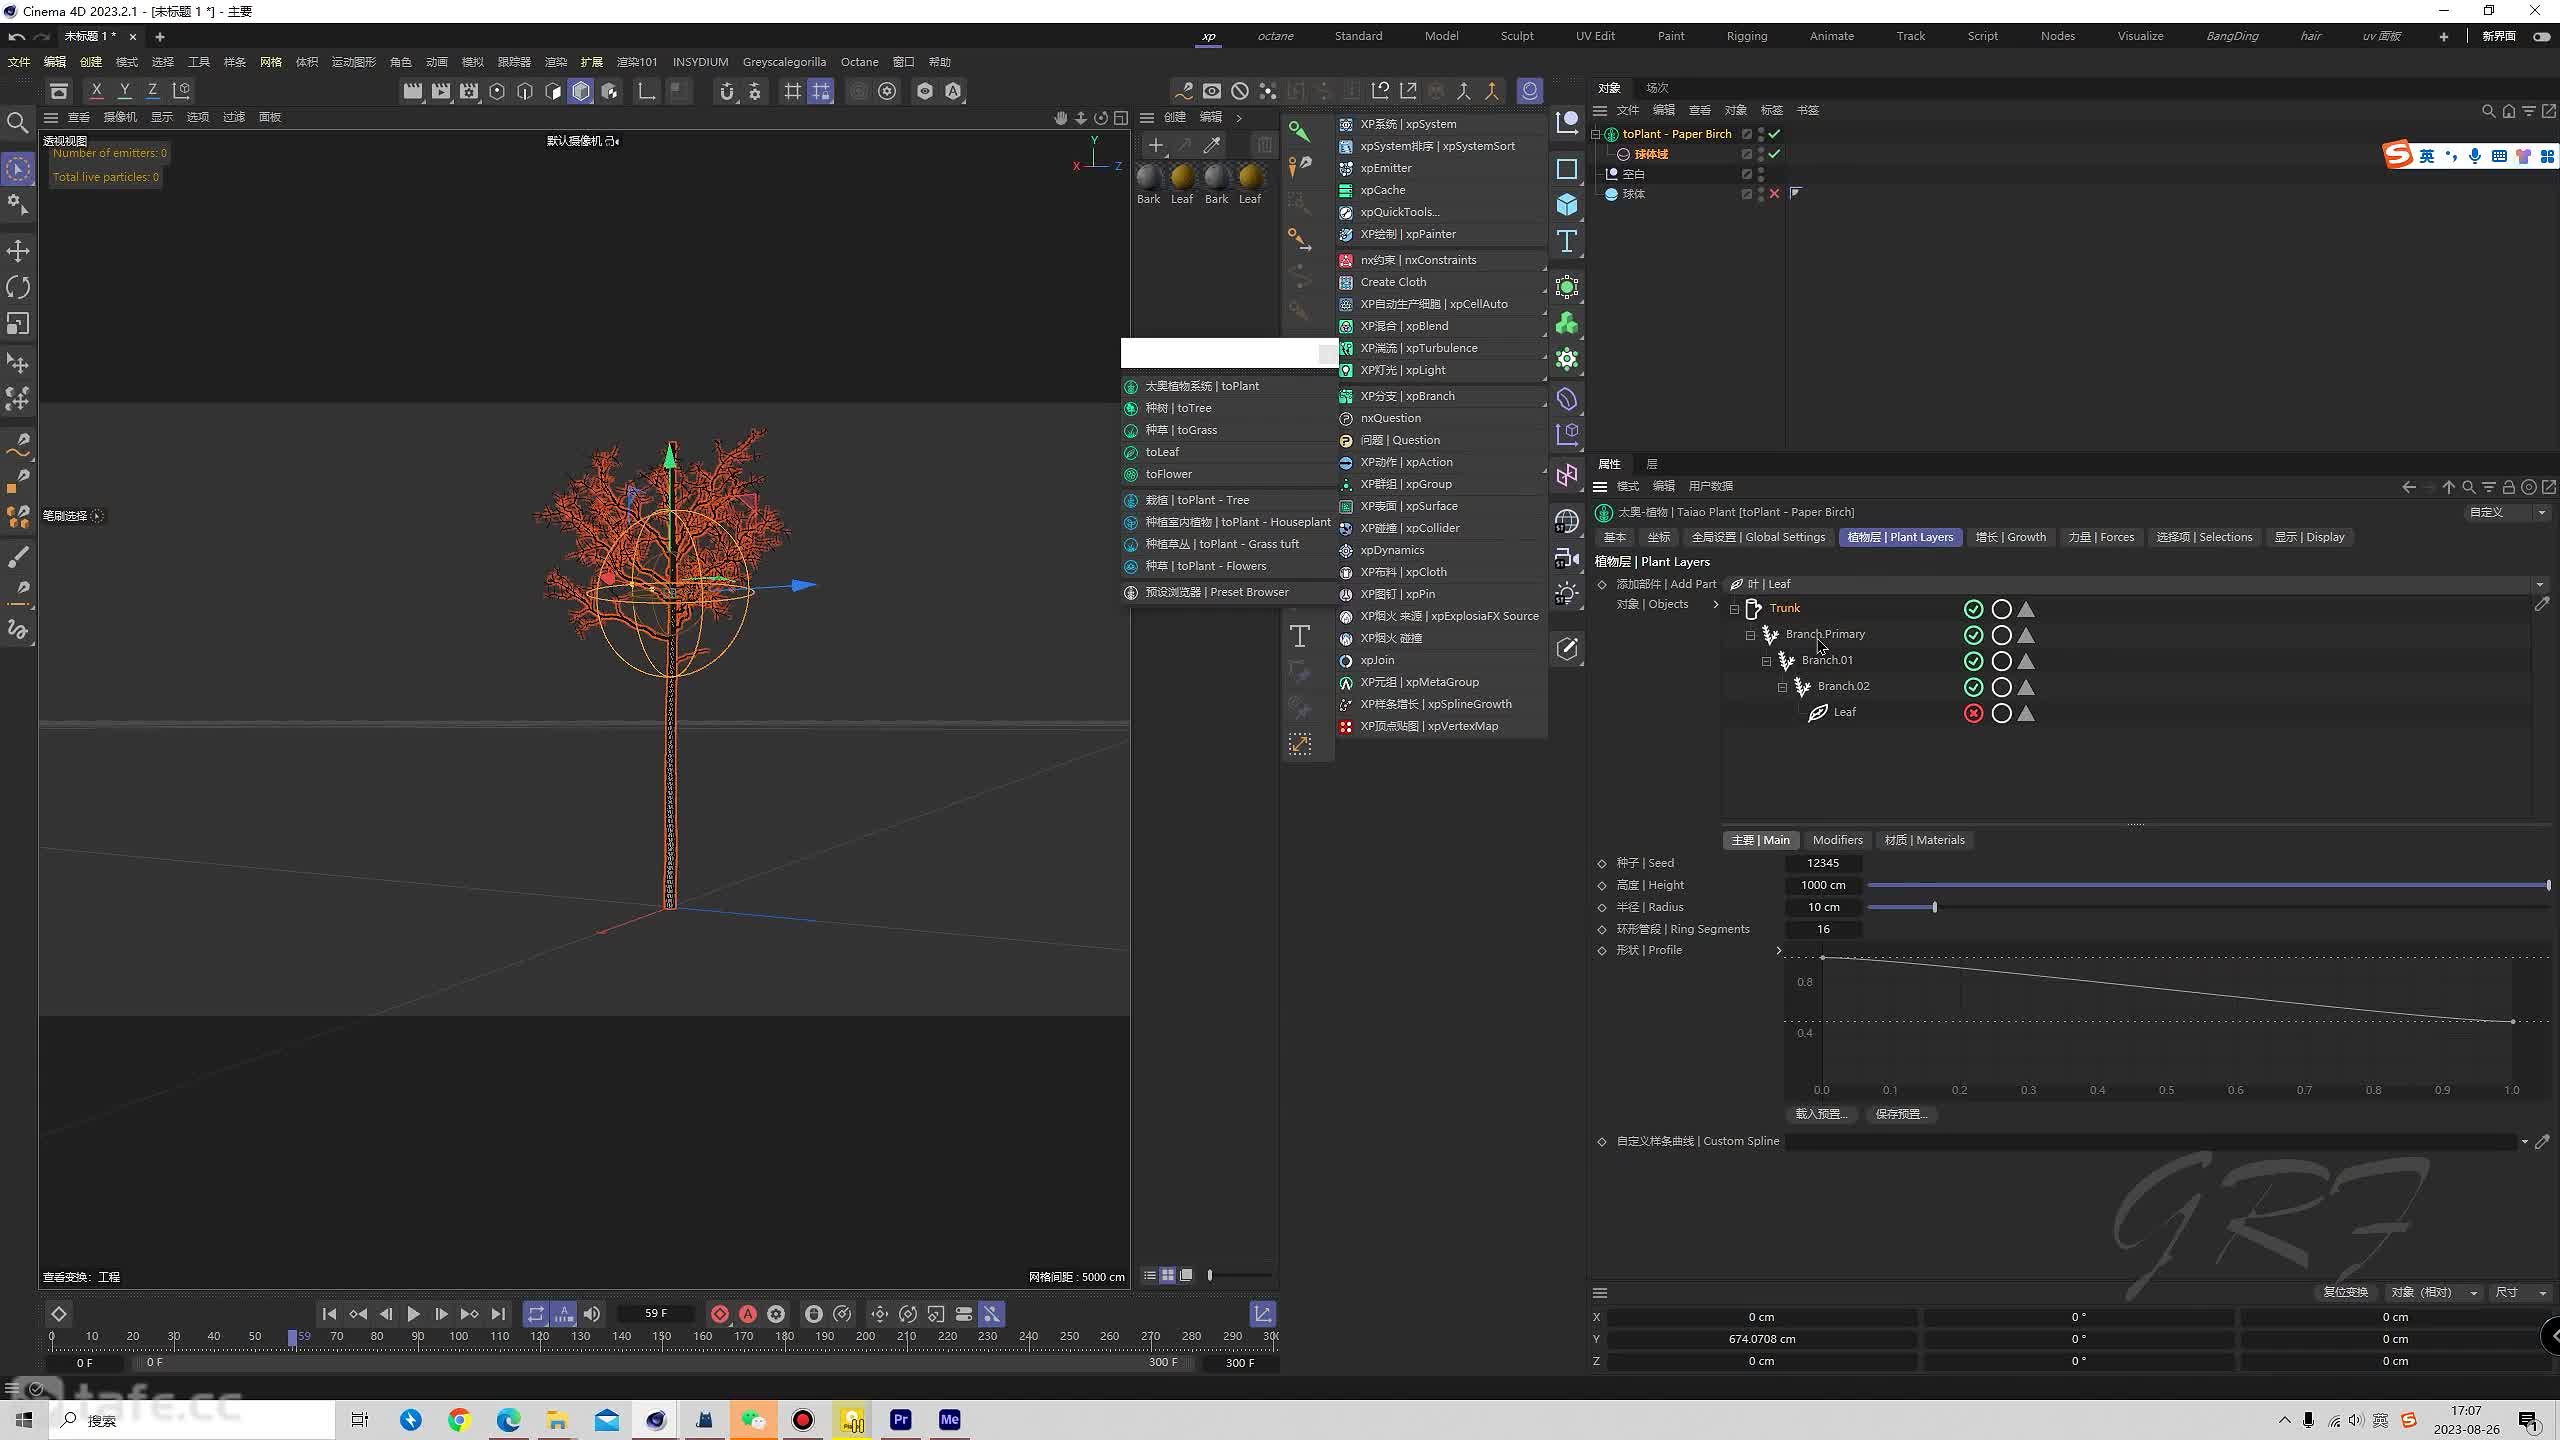Toggle Branch.01 enabled checkmark
The image size is (2560, 1440).
(x=1973, y=661)
